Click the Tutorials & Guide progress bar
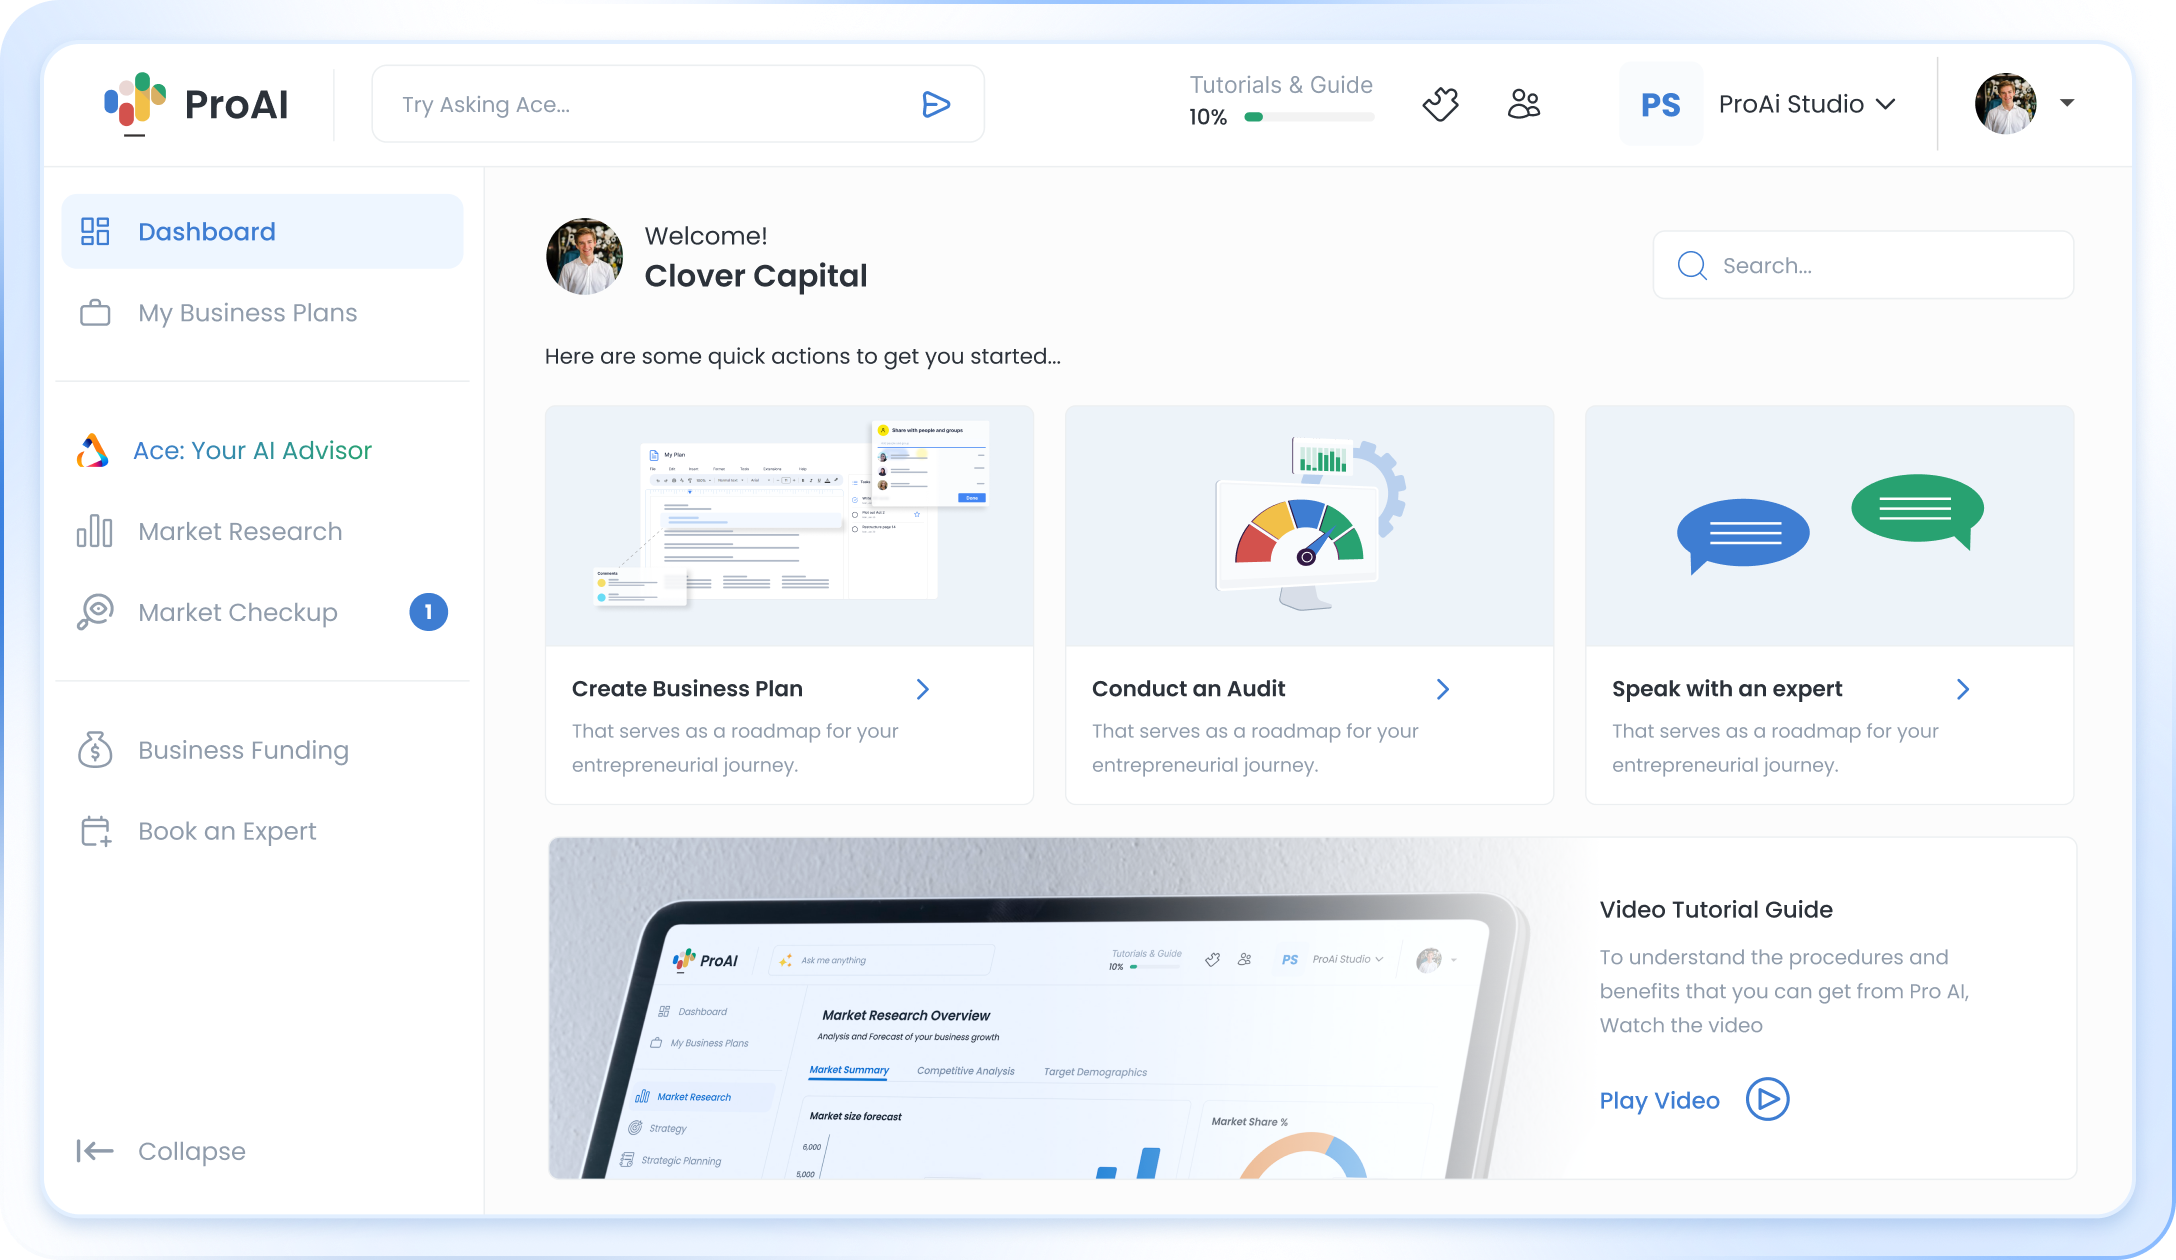 (x=1310, y=116)
